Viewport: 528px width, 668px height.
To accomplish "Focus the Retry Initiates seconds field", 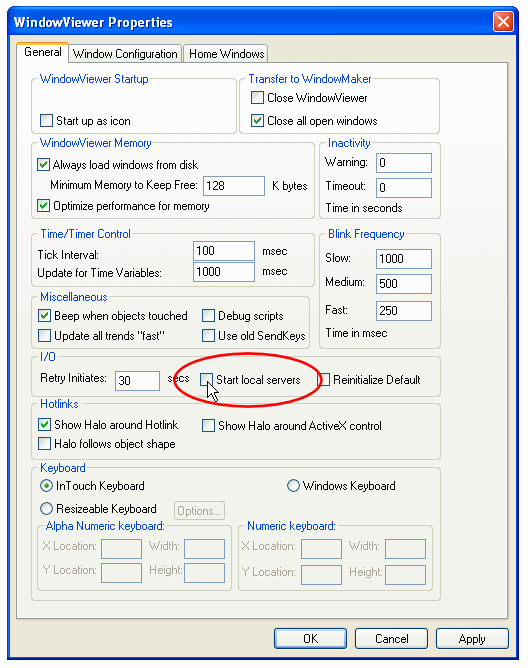I will pyautogui.click(x=137, y=380).
